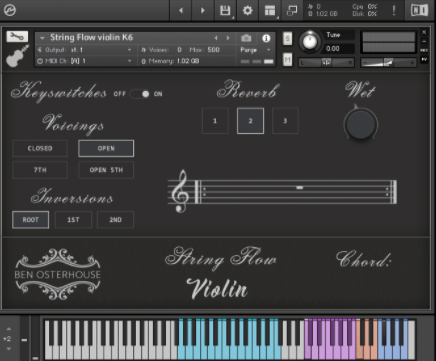Toggle the PV performance view button
The height and width of the screenshot is (361, 436).
(x=424, y=59)
